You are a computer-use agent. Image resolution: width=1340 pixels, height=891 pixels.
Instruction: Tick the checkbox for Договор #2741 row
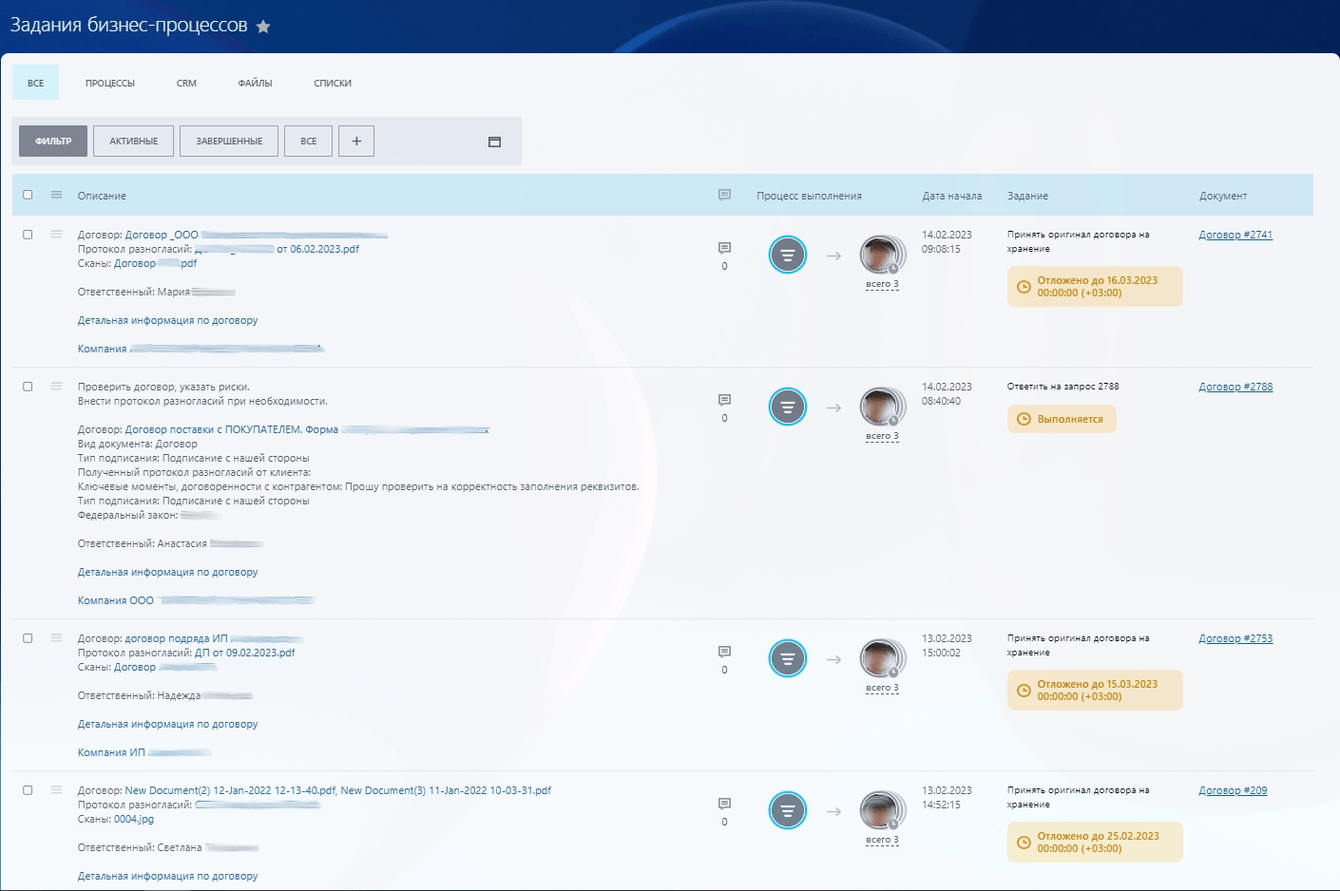(x=28, y=234)
